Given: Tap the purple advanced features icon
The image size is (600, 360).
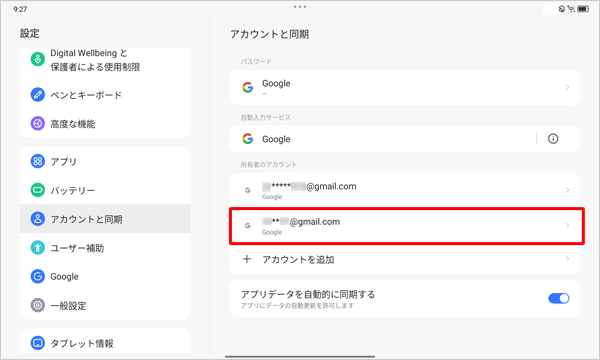Looking at the screenshot, I should click(38, 124).
